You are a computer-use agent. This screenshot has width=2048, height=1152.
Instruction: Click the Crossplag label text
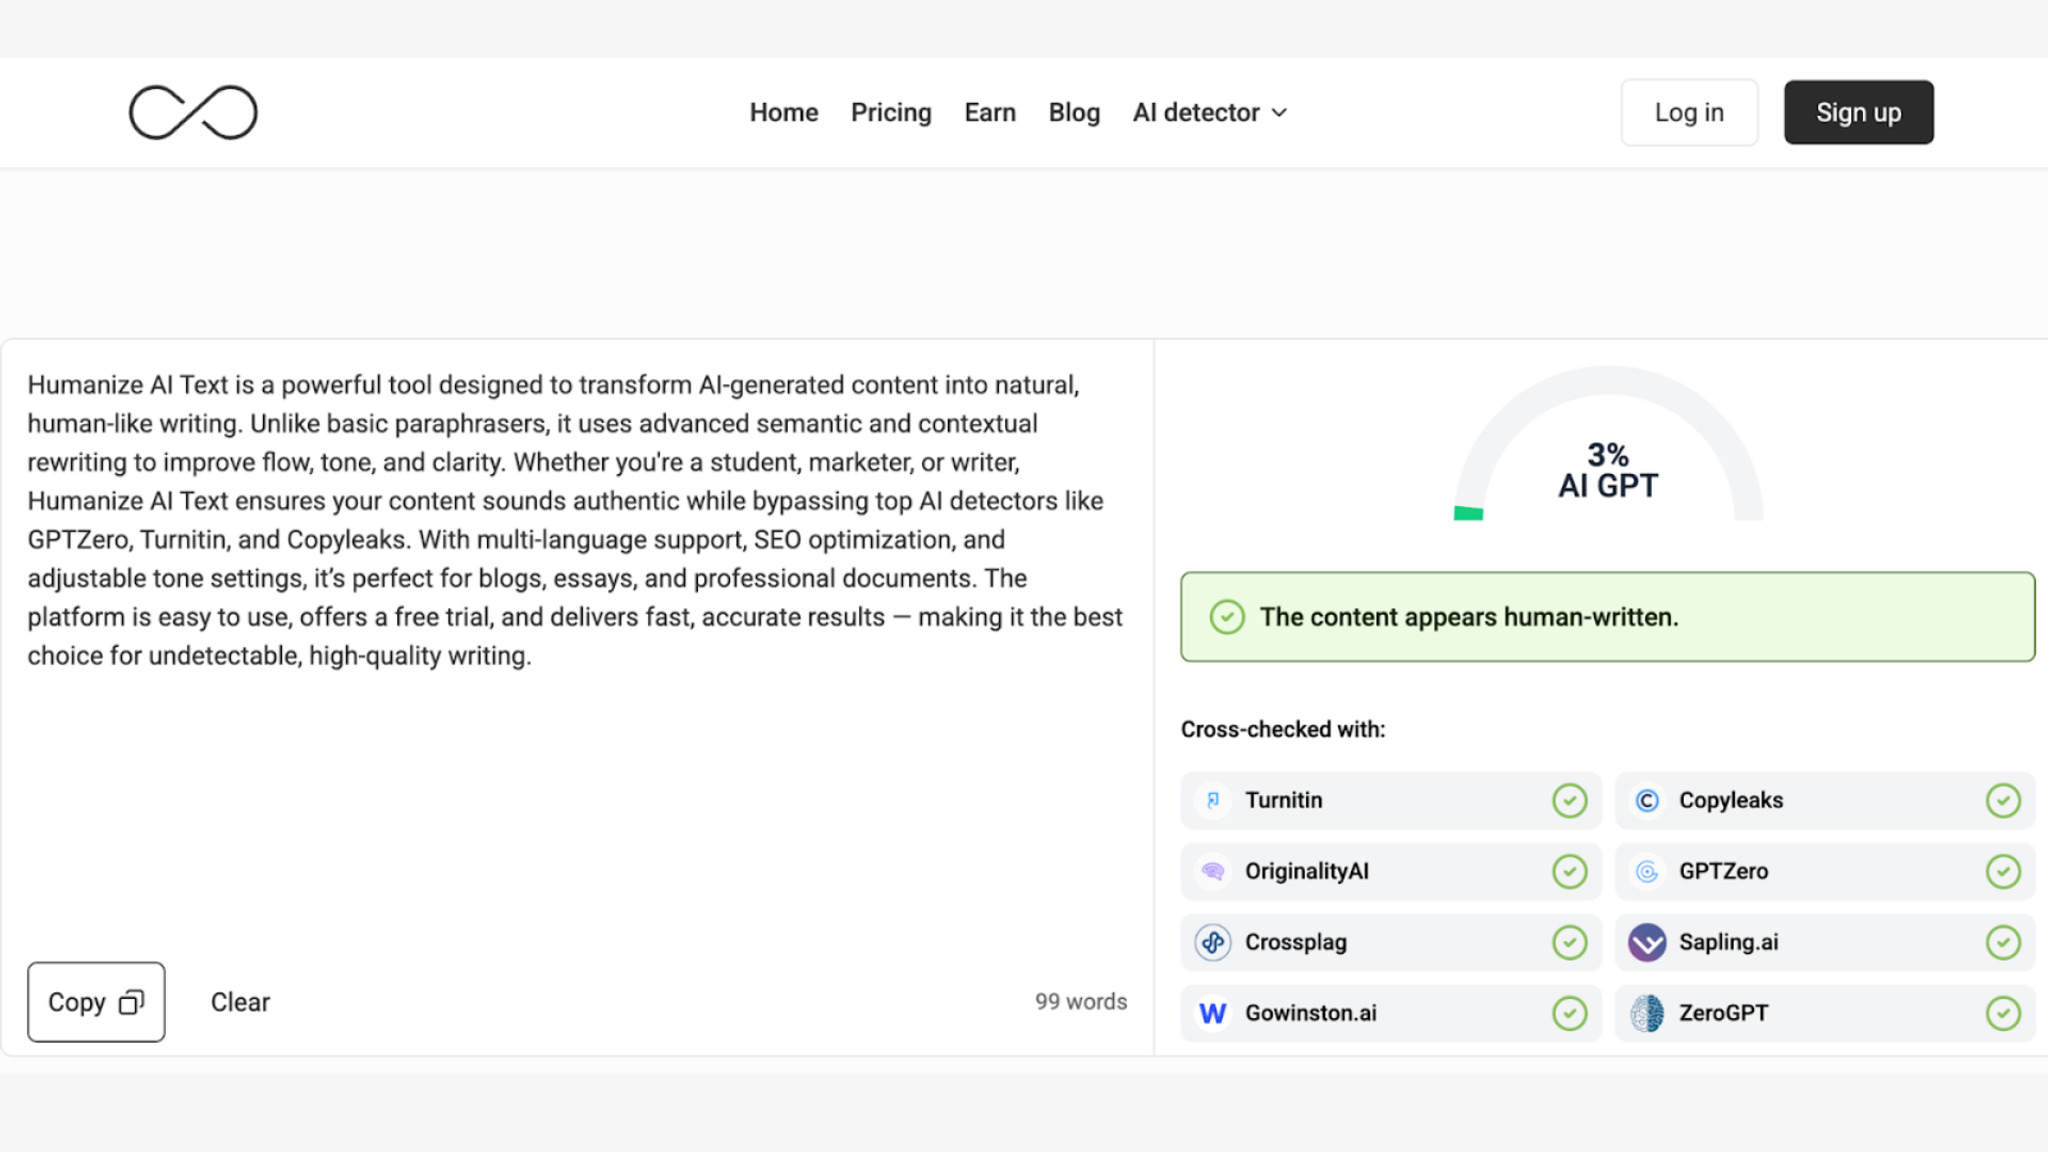(1296, 942)
